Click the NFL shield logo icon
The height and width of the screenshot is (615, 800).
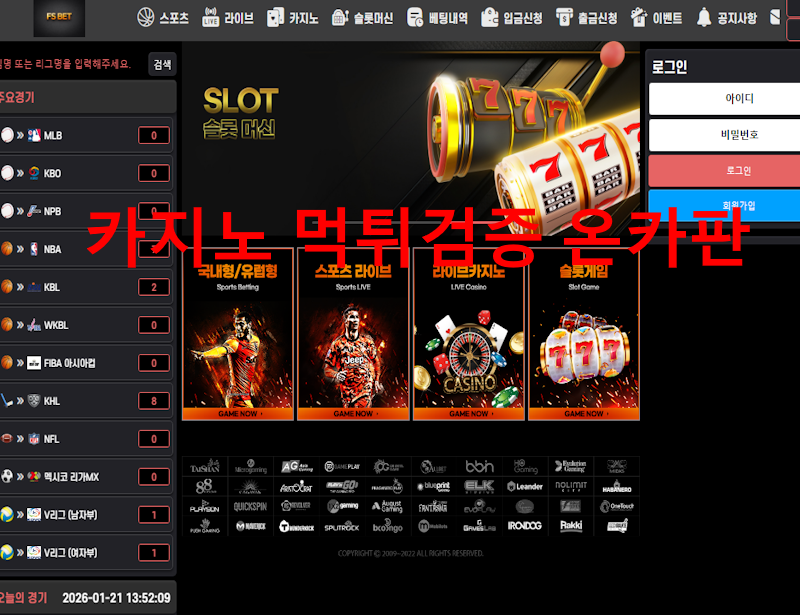pyautogui.click(x=34, y=438)
